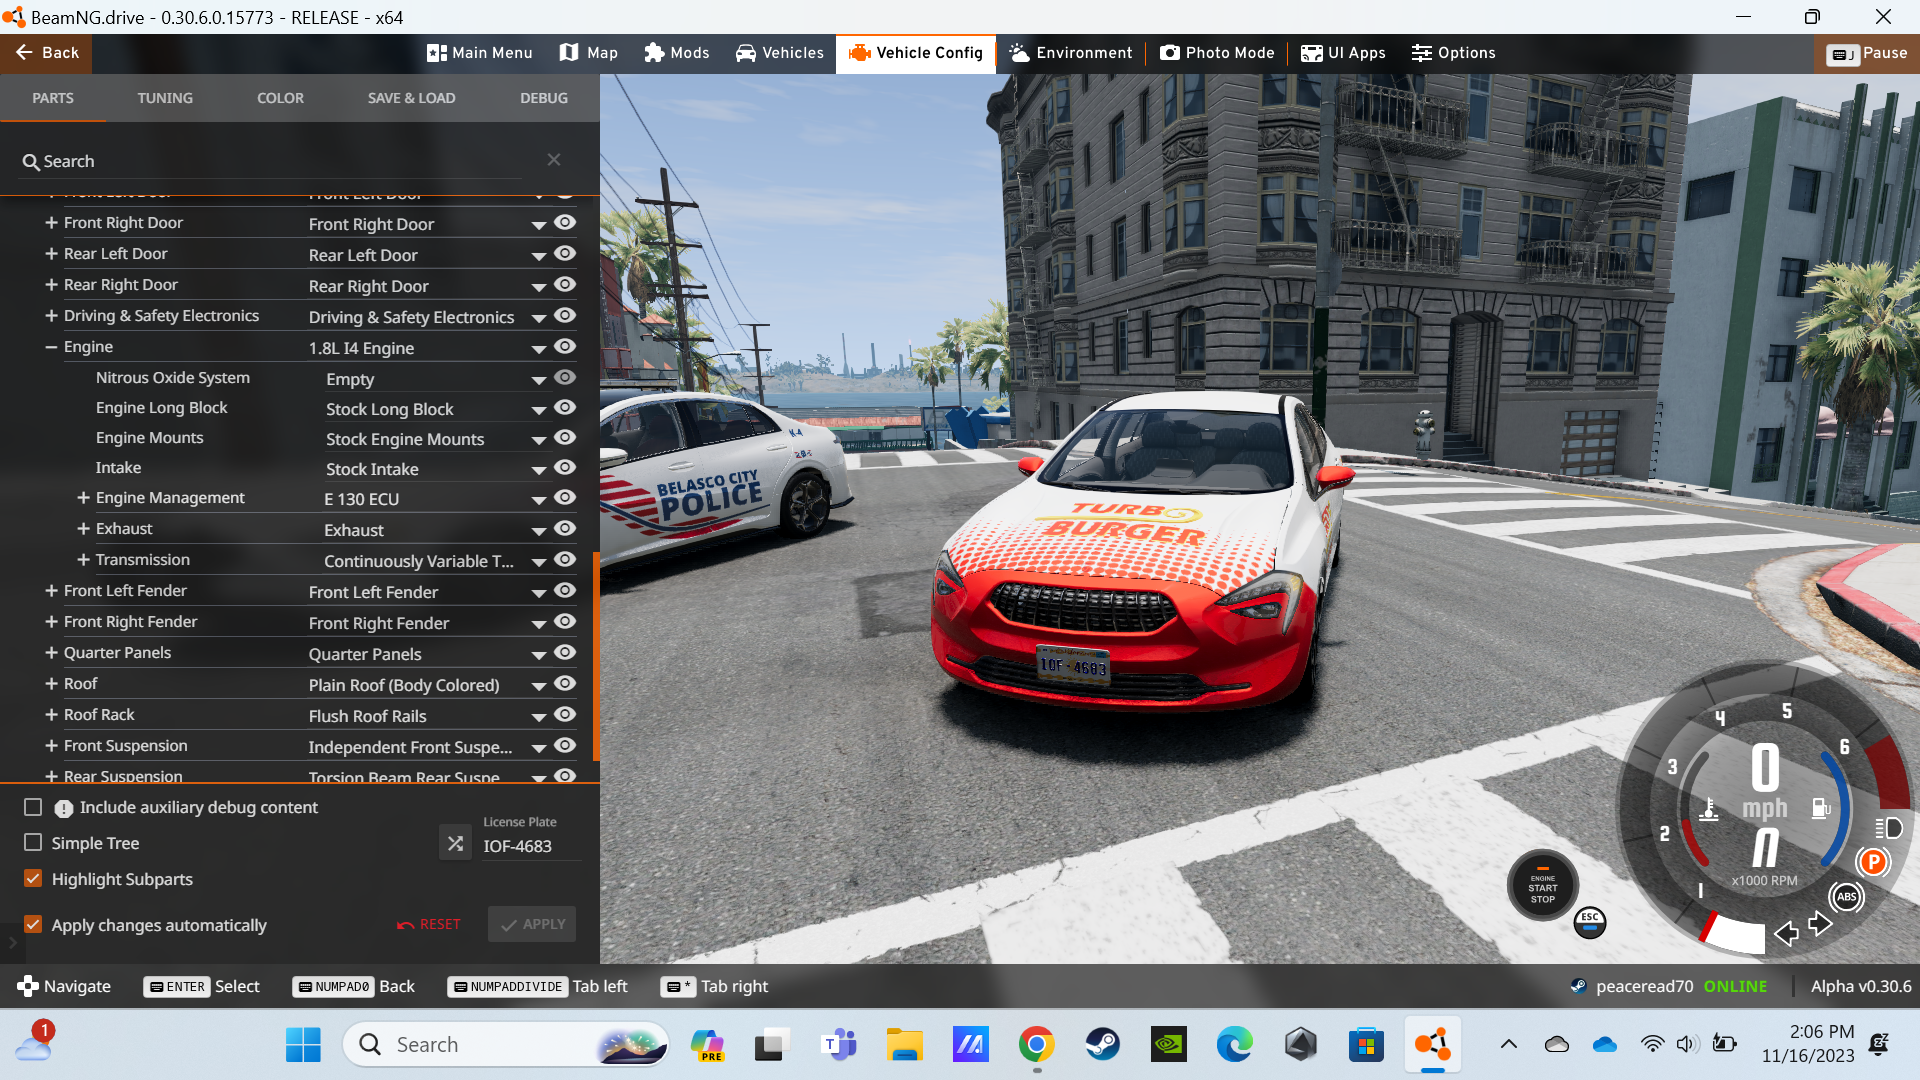Click the Engine Start Stop button

(1542, 886)
